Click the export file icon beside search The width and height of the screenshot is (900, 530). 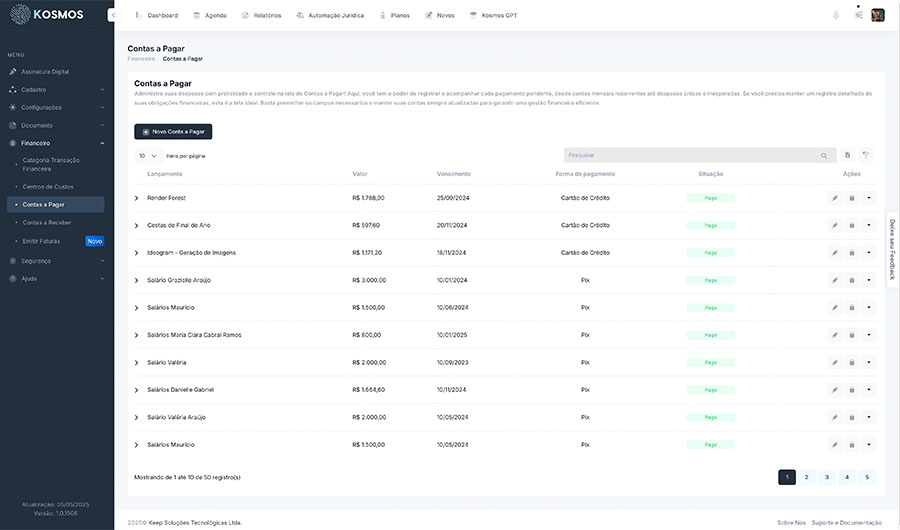[847, 156]
